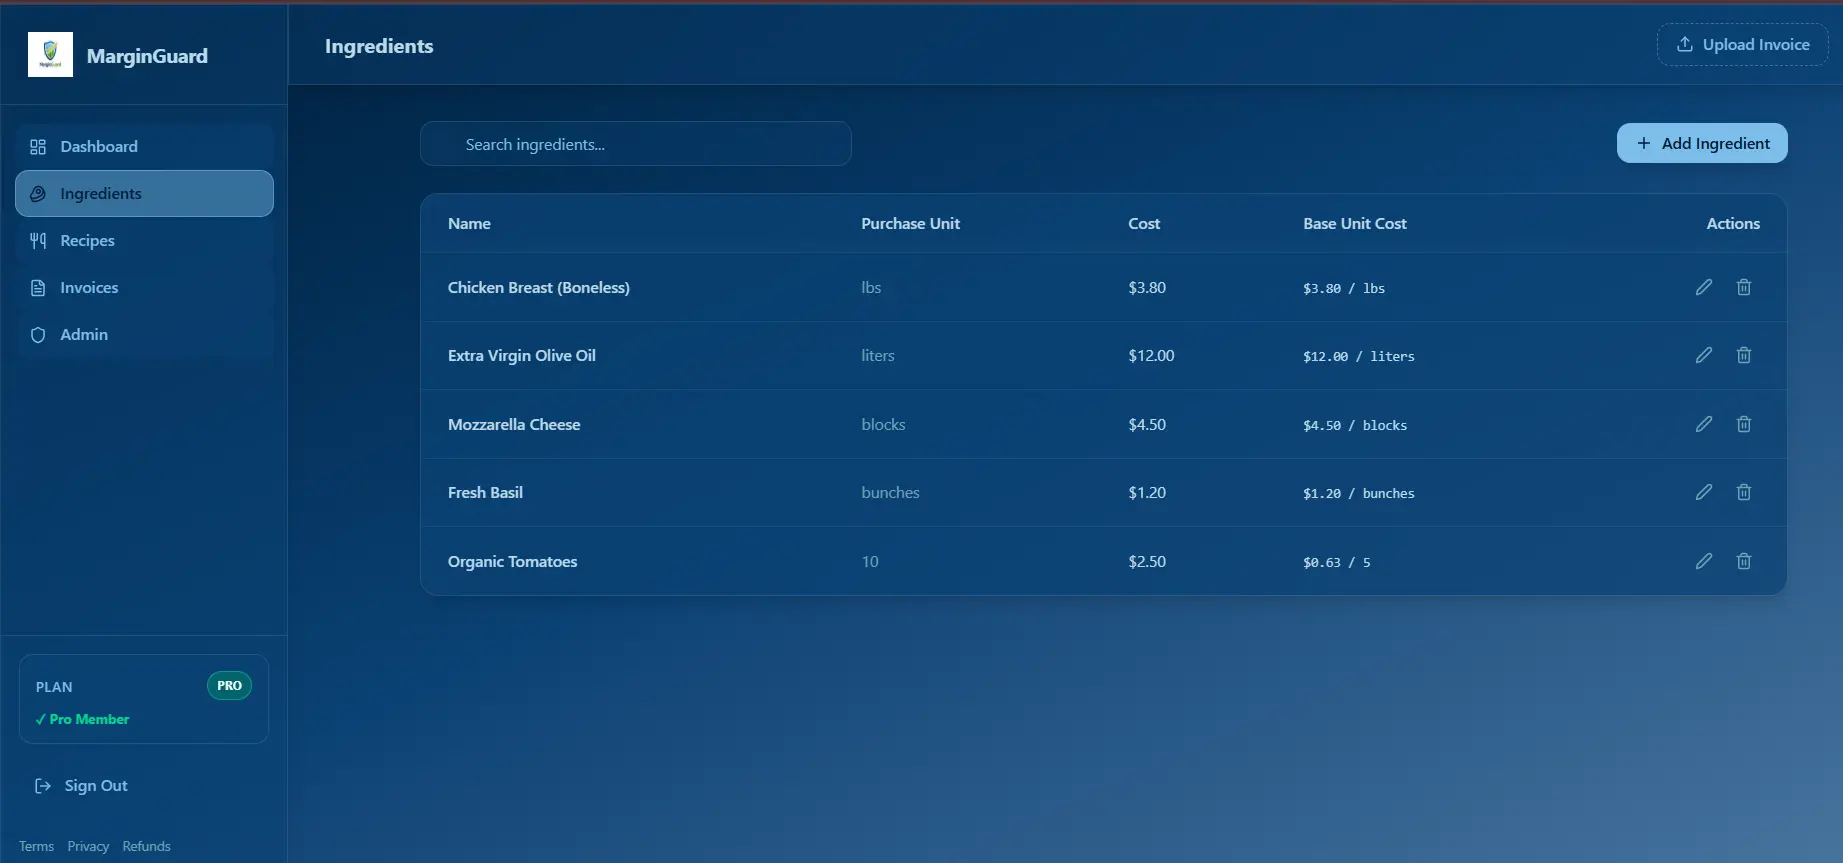1843x863 pixels.
Task: Open the Dashboard page
Action: (144, 146)
